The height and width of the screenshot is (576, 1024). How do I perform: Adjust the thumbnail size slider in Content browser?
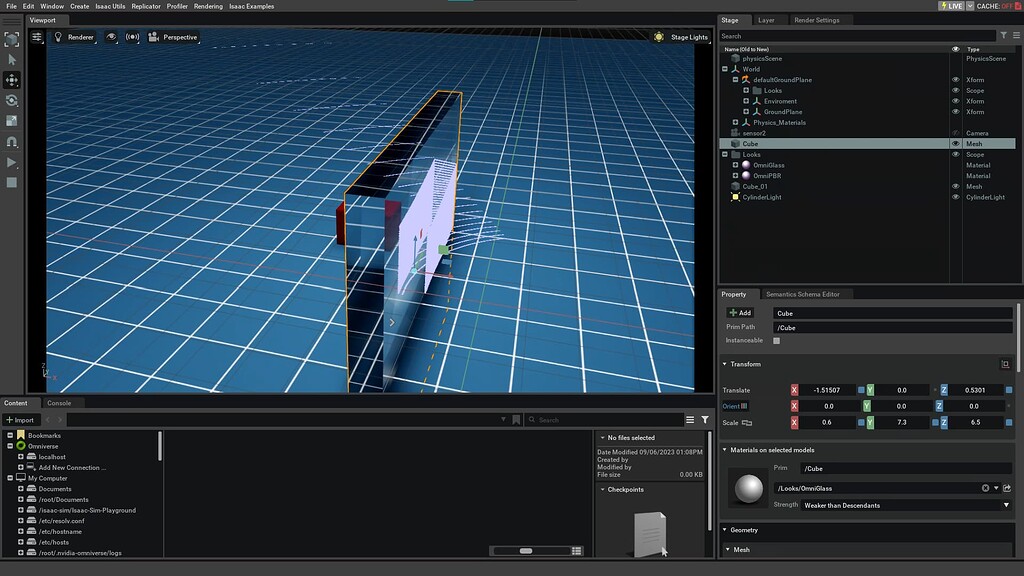click(x=527, y=549)
